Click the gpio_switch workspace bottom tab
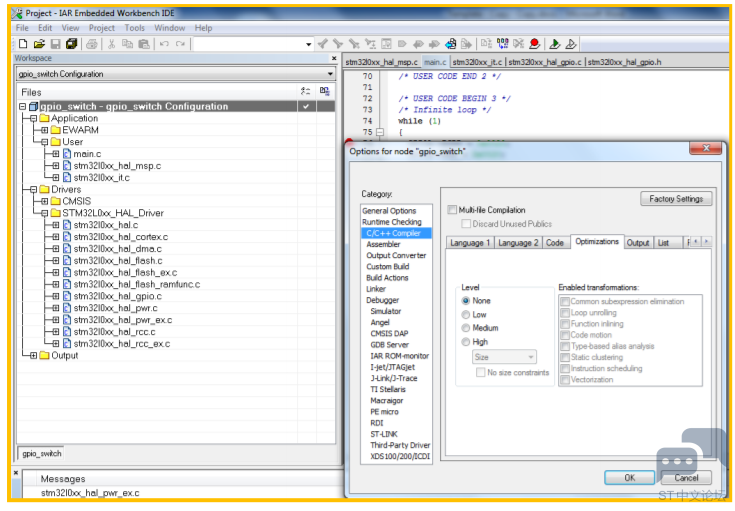The height and width of the screenshot is (511, 735). 41,453
